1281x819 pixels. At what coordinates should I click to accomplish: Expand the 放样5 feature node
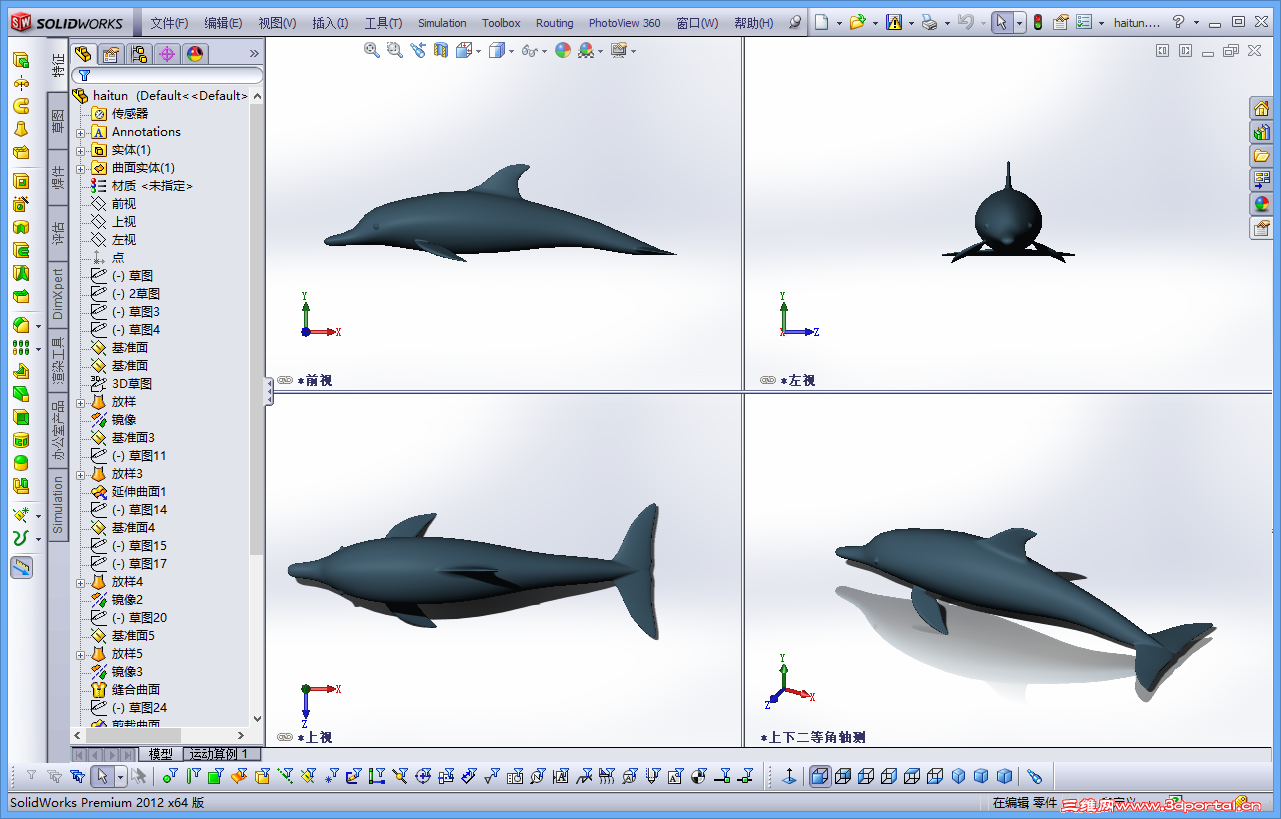[x=81, y=654]
